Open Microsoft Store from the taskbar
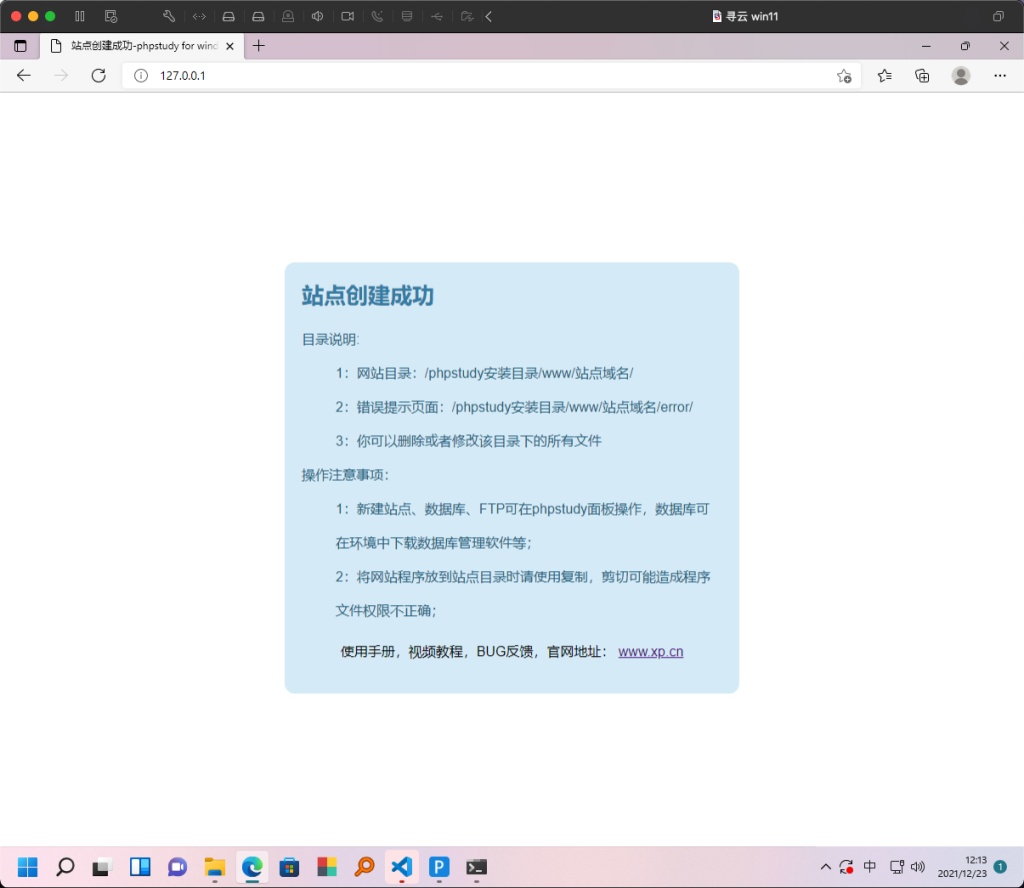 coord(289,866)
